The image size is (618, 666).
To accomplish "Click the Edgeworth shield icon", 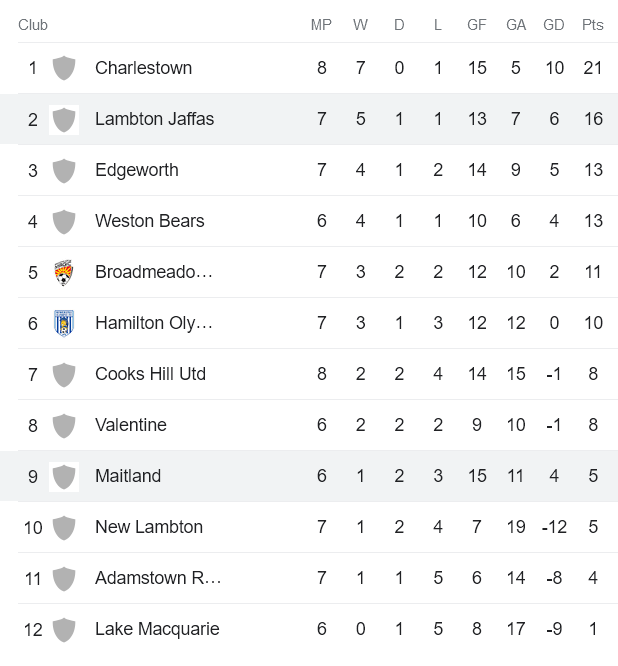I will click(64, 170).
